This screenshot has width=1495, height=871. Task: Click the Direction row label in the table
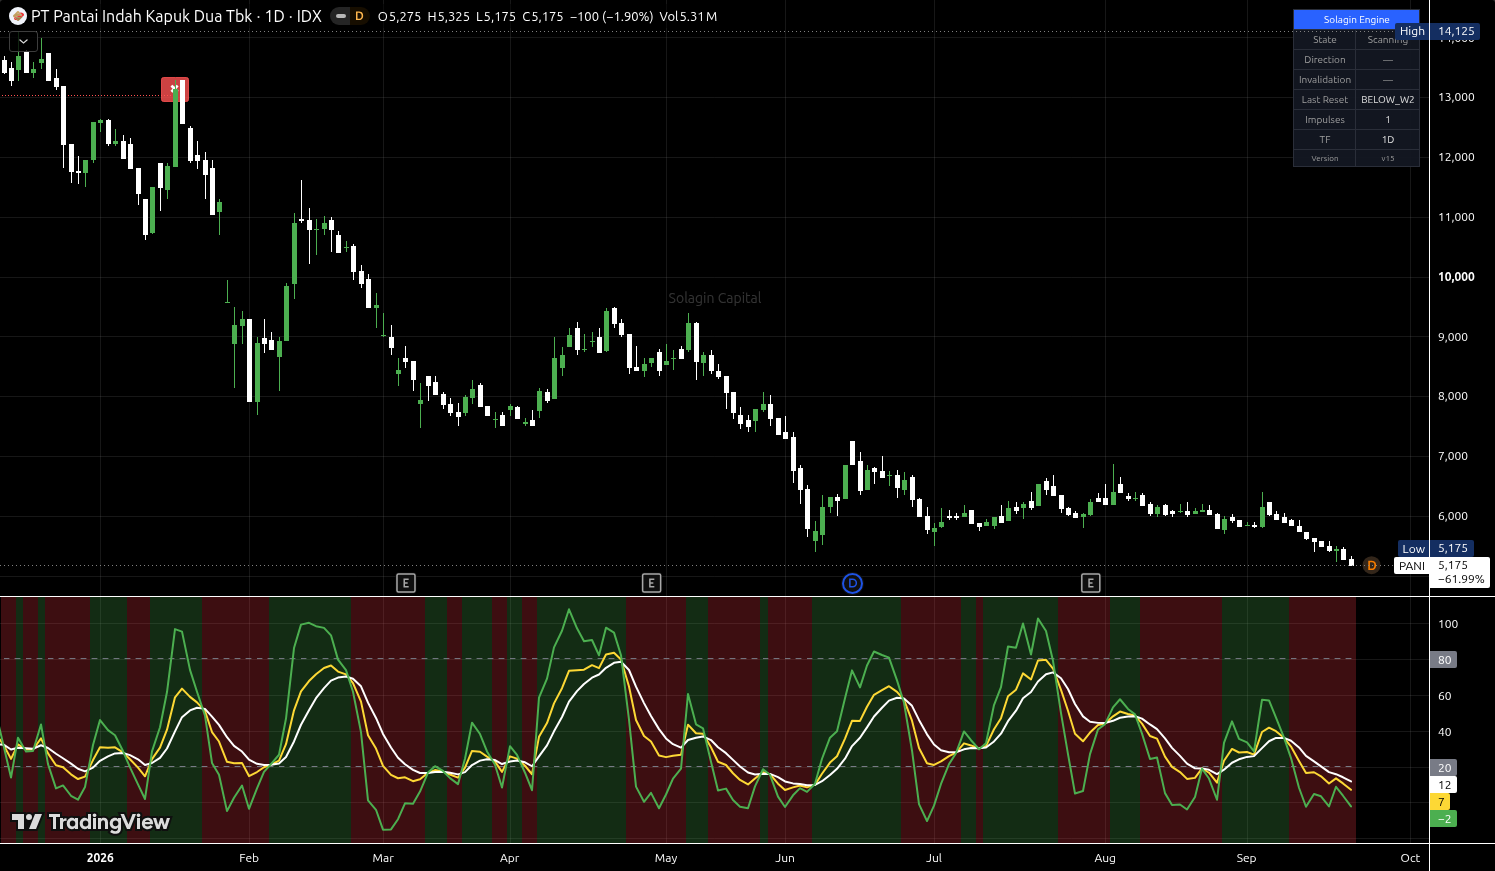coord(1324,60)
